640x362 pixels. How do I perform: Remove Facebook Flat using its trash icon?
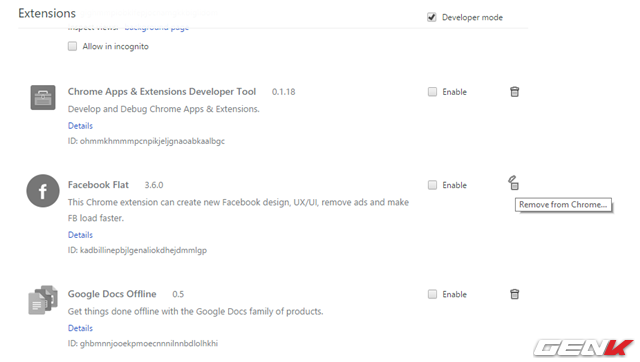513,183
